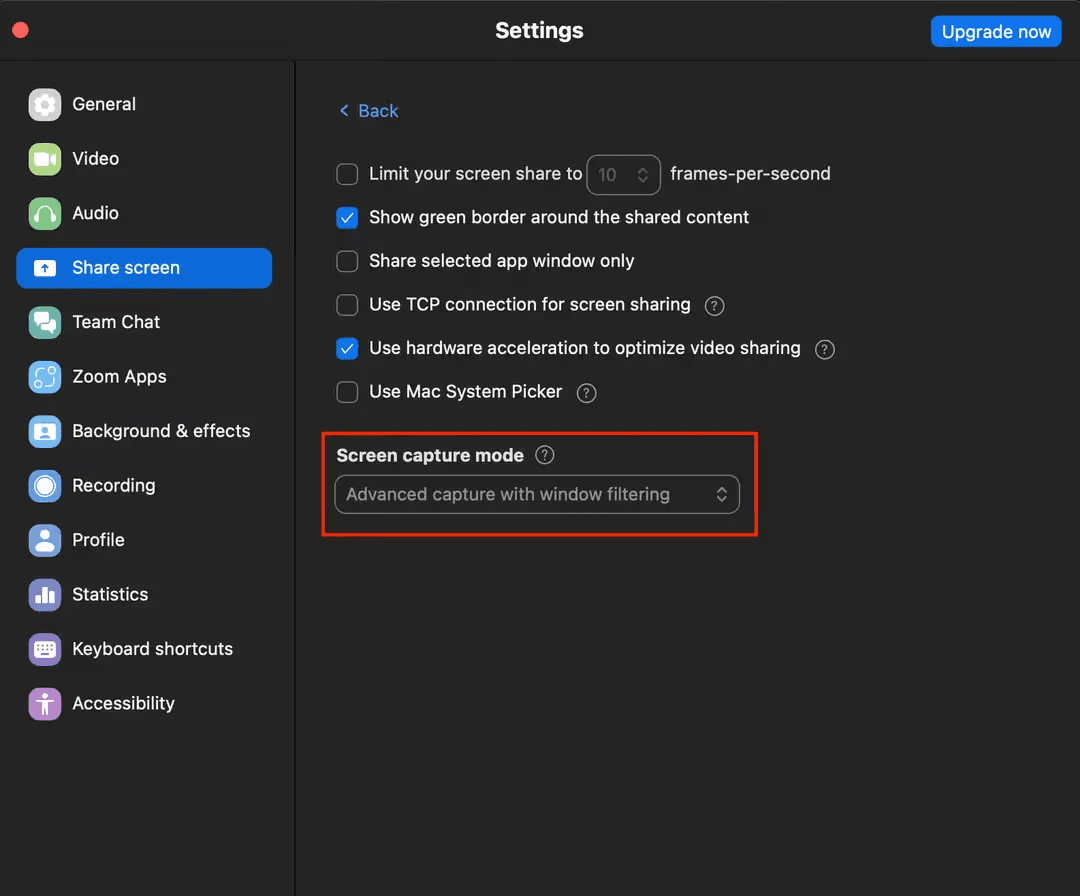Viewport: 1080px width, 896px height.
Task: Open the Team Chat bubble icon
Action: point(45,322)
